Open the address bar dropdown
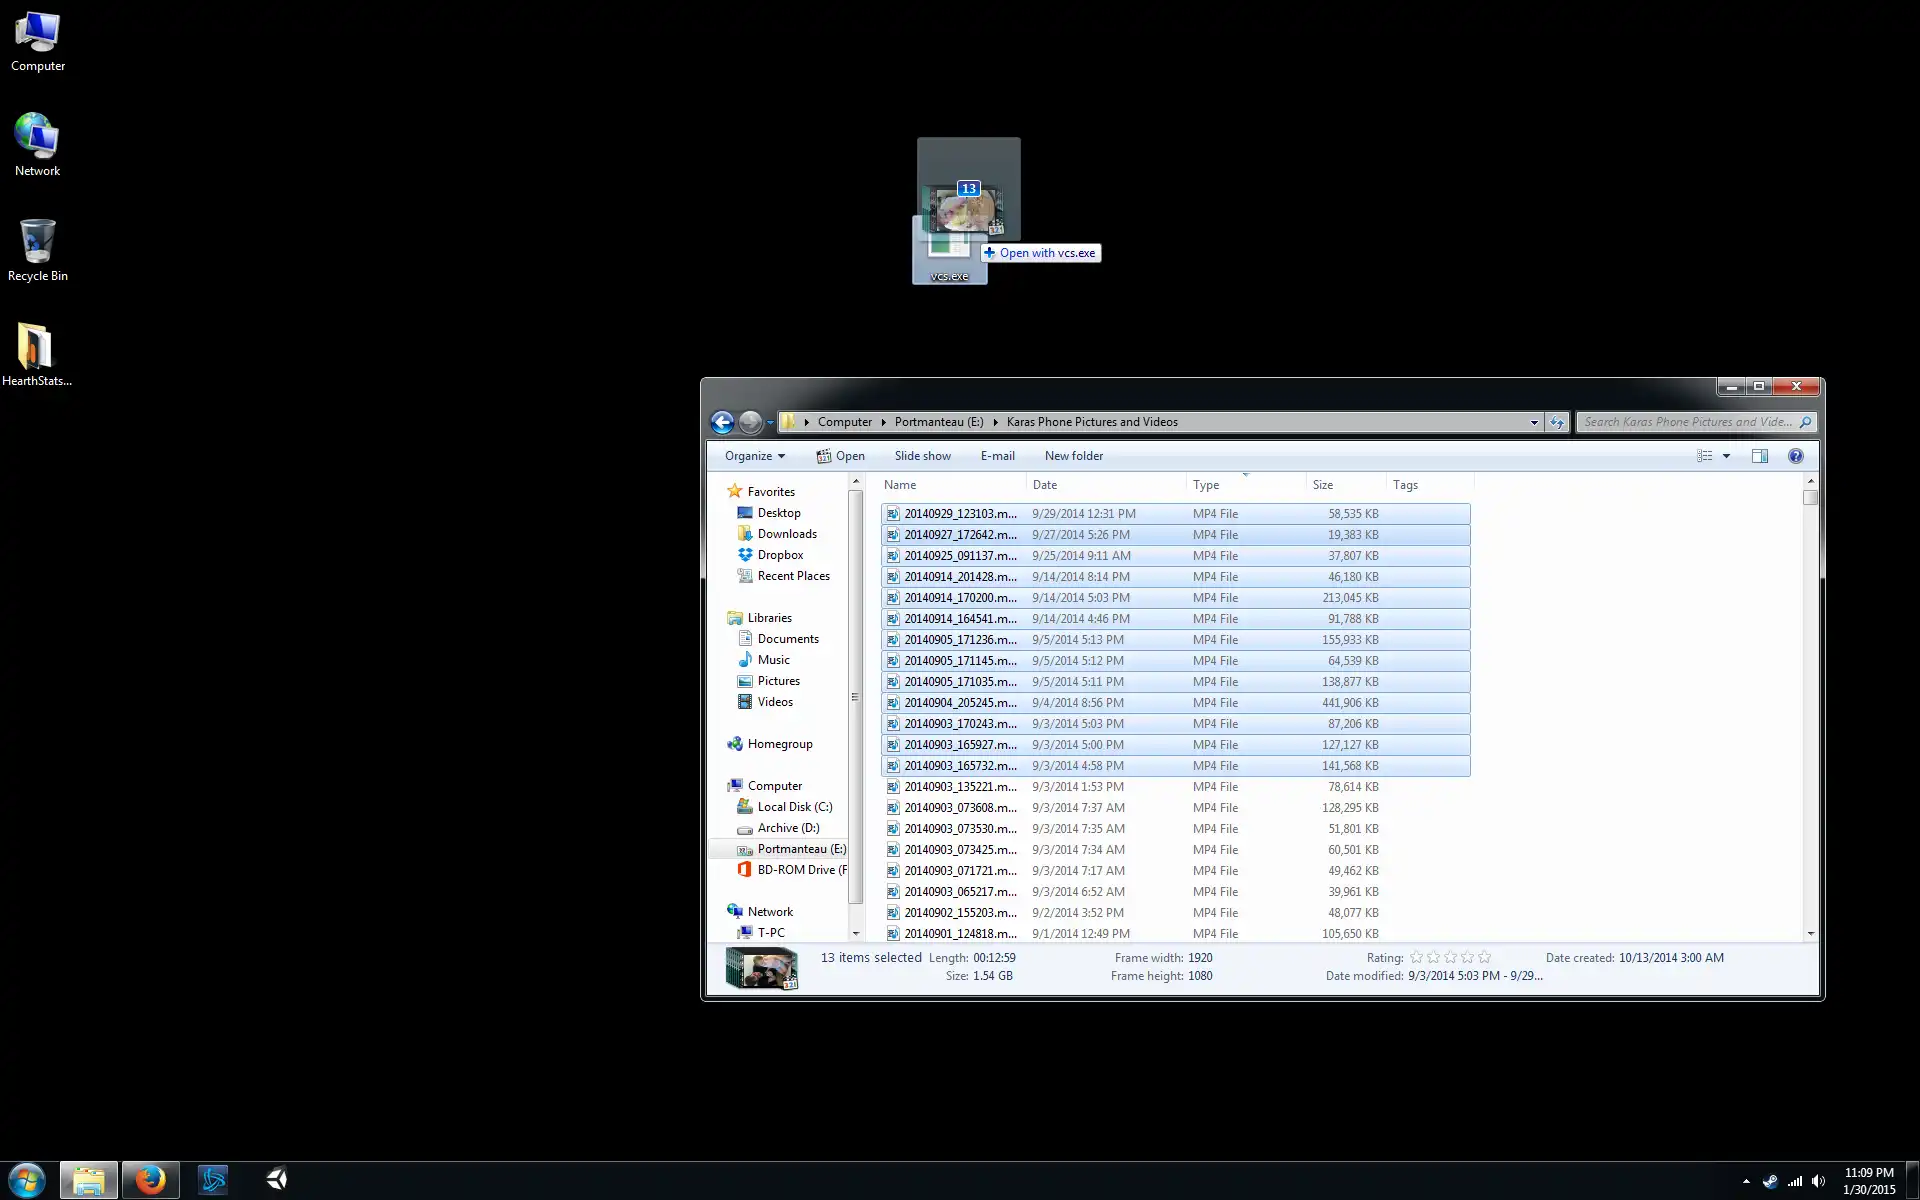 pos(1533,422)
